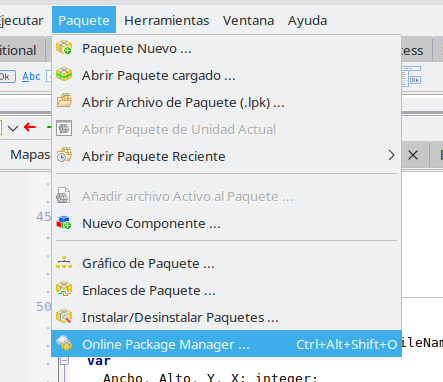This screenshot has width=443, height=382.
Task: Open Abrir Paquete Reciente submenu
Action: click(226, 156)
